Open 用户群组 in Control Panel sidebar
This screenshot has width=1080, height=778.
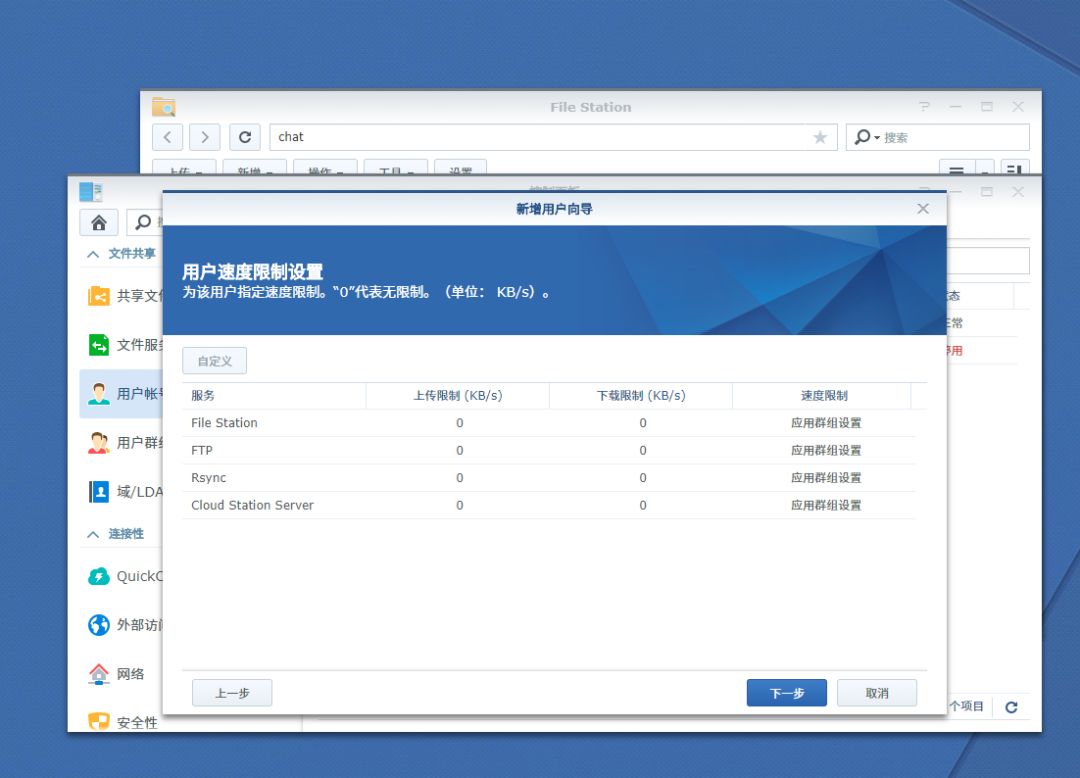[122, 442]
